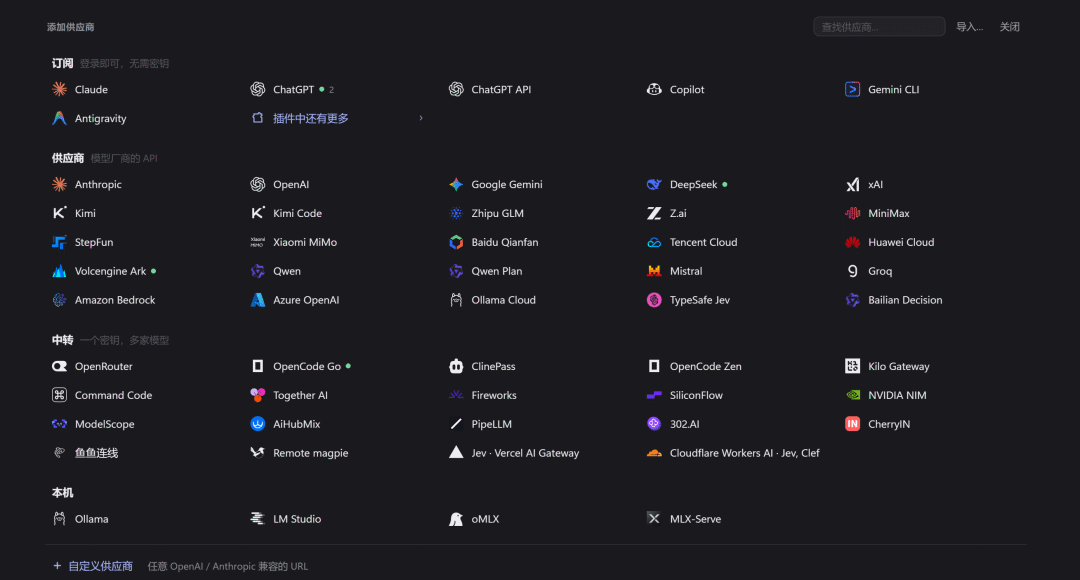Focus the 查找供应商 search field
The width and height of the screenshot is (1080, 580).
[879, 27]
